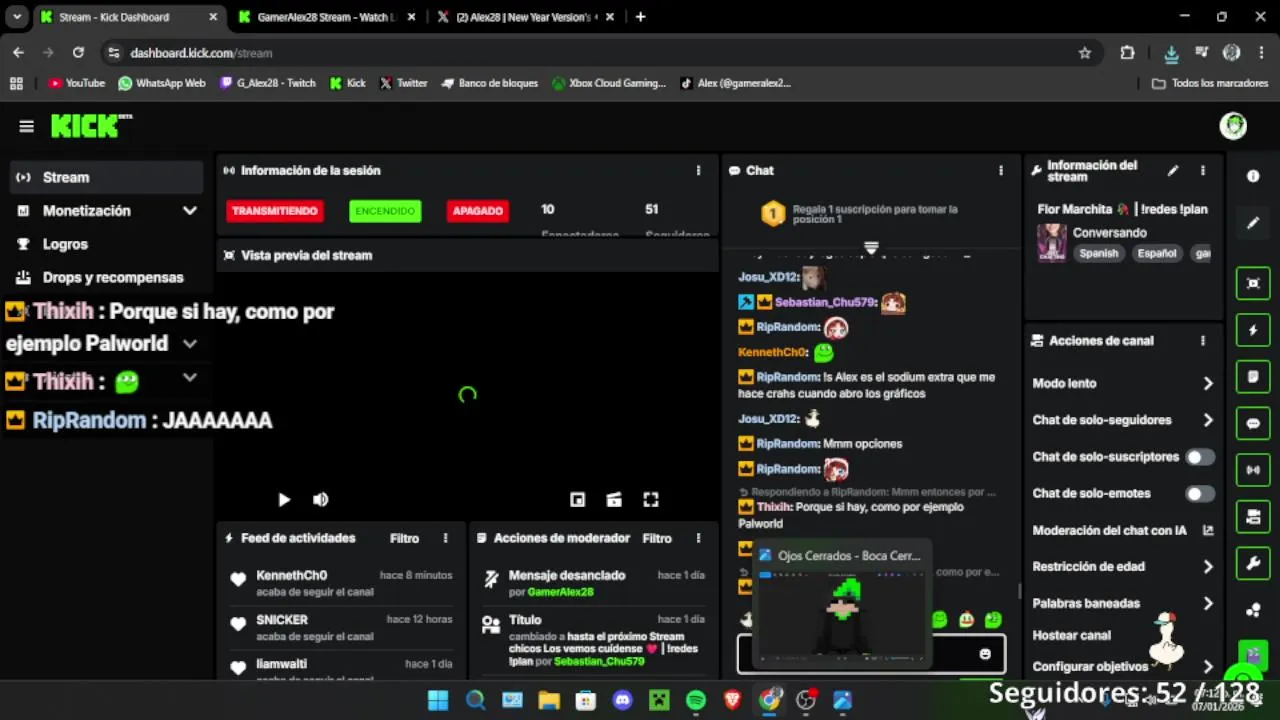
Task: Click the info icon in the right rail
Action: 1253,176
